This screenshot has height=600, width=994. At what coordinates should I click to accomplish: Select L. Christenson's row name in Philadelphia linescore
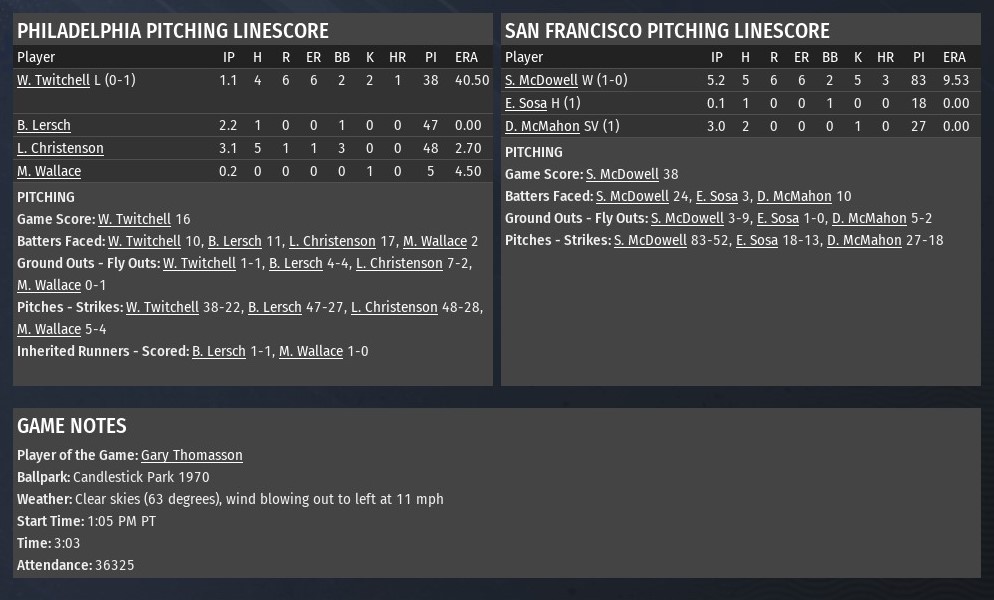60,148
